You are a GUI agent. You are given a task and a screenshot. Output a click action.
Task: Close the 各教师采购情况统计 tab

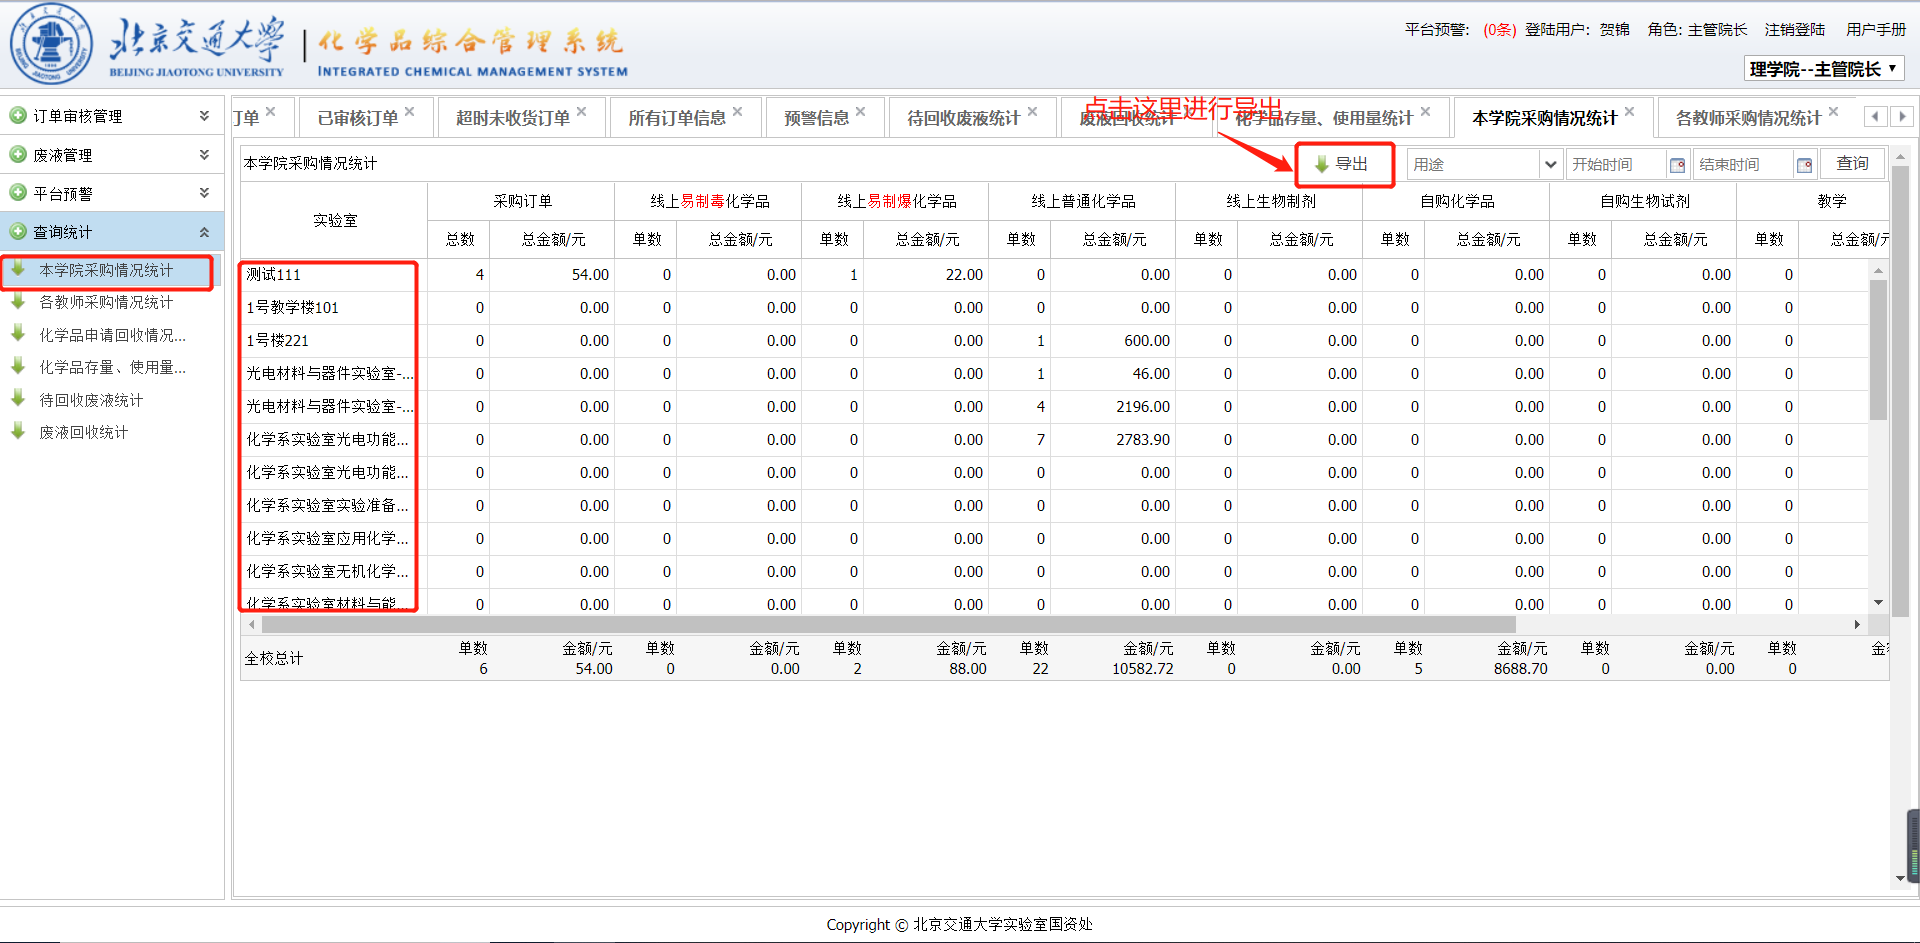(x=1833, y=111)
